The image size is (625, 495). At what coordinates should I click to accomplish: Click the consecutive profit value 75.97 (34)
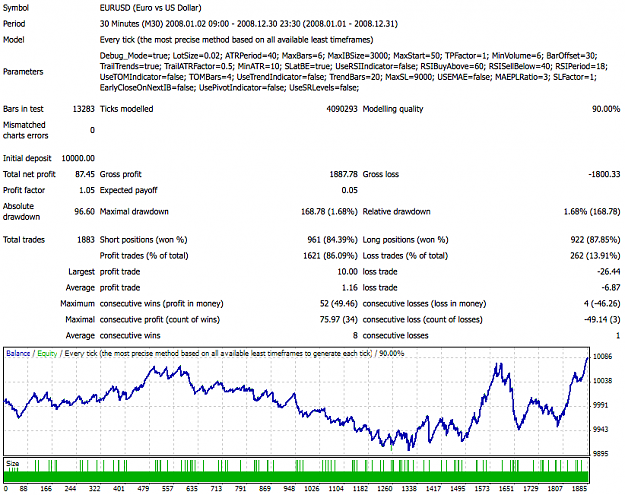(338, 320)
